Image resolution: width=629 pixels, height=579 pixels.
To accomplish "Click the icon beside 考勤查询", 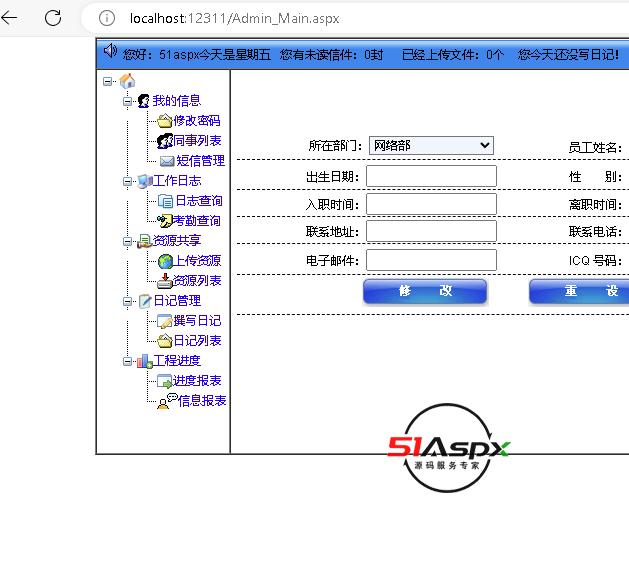I will [164, 221].
